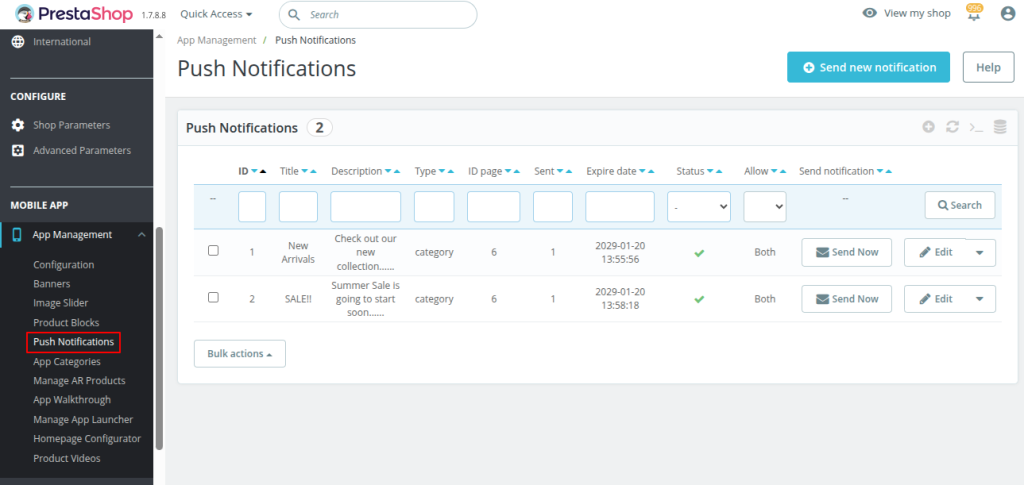Viewport: 1024px width, 485px height.
Task: Click App Management breadcrumb link
Action: click(217, 40)
